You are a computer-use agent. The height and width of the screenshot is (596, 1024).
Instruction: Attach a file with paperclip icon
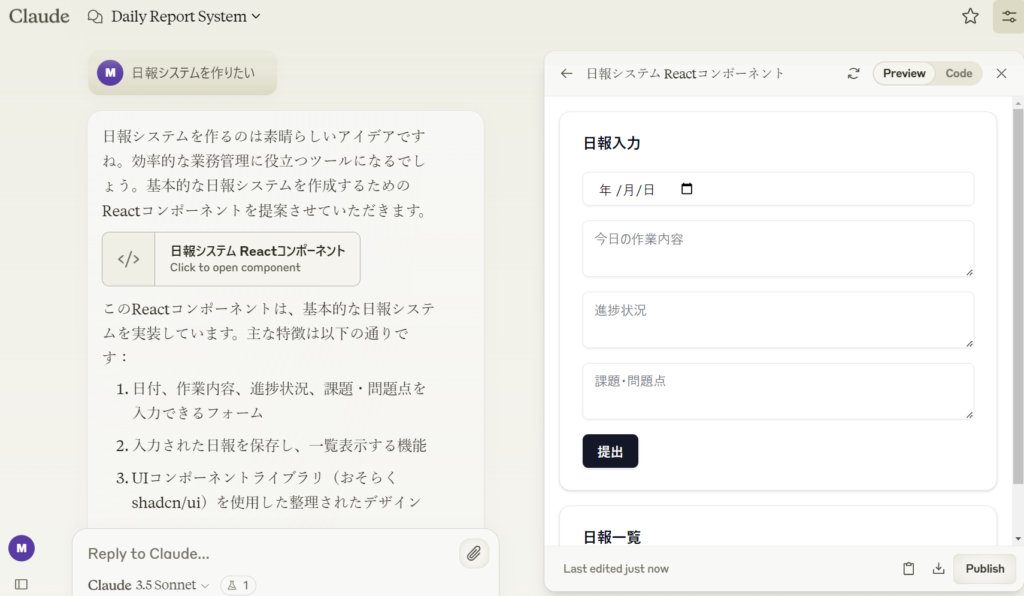click(474, 553)
